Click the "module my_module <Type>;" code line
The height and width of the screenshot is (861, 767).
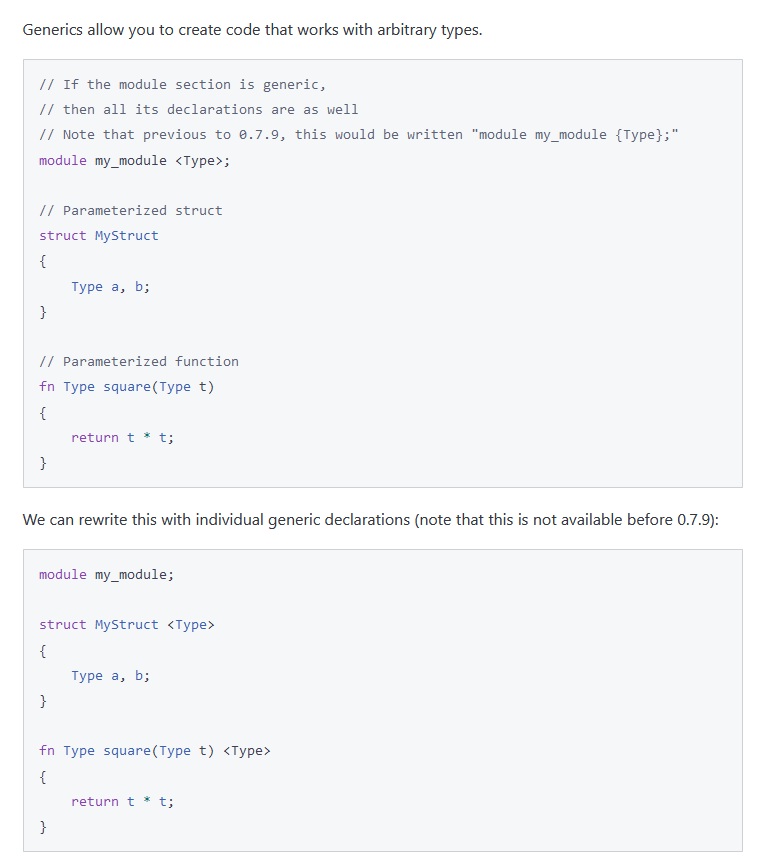click(x=134, y=160)
